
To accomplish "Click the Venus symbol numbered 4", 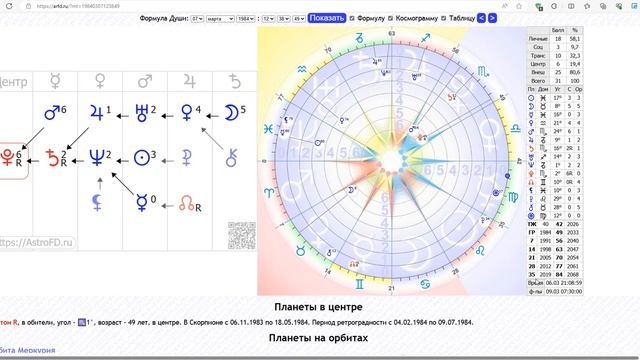I will [x=187, y=113].
